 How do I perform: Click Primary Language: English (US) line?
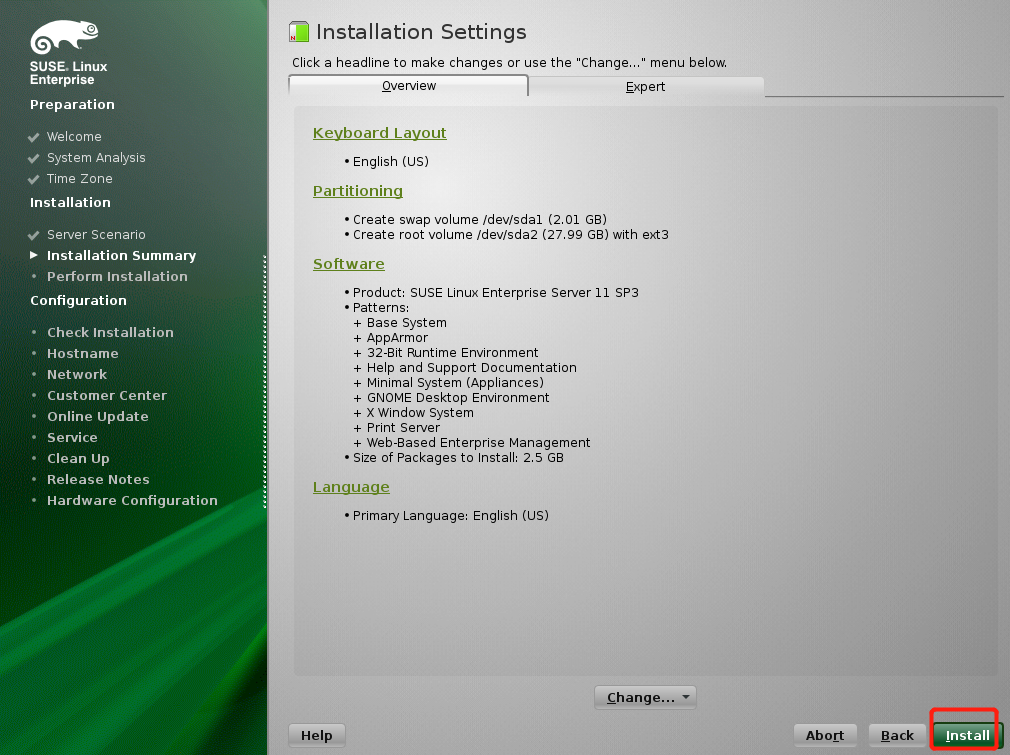[450, 516]
